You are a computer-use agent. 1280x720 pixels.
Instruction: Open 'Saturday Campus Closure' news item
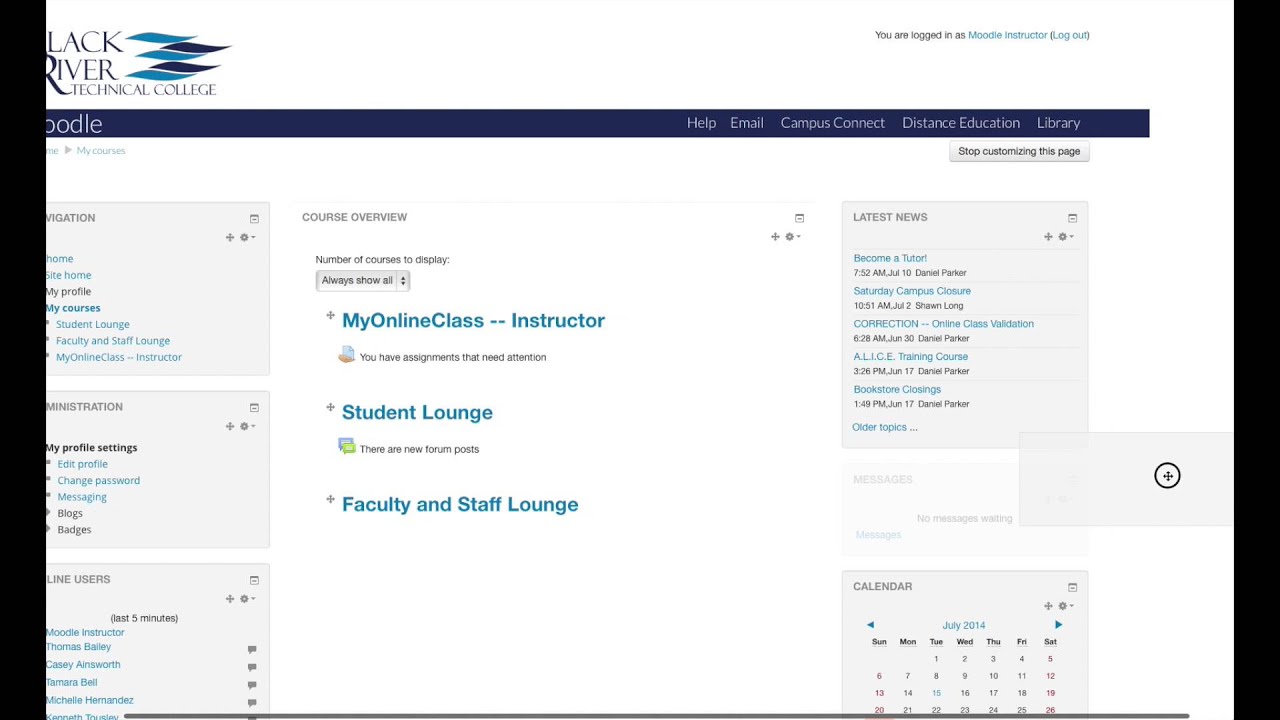tap(912, 291)
